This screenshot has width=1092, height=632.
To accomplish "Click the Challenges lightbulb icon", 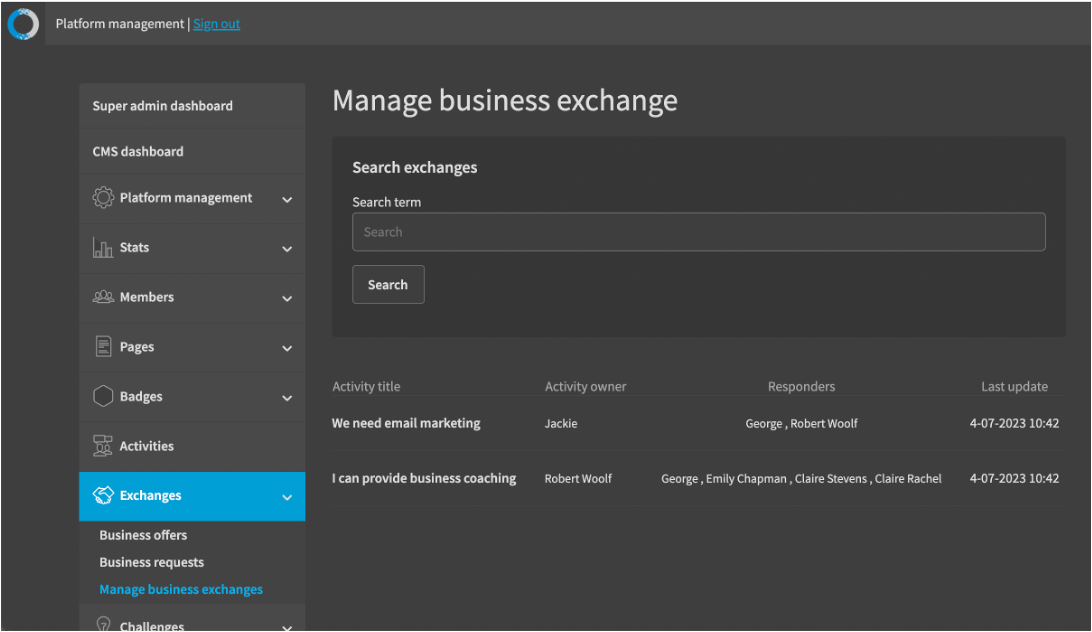I will click(x=103, y=624).
